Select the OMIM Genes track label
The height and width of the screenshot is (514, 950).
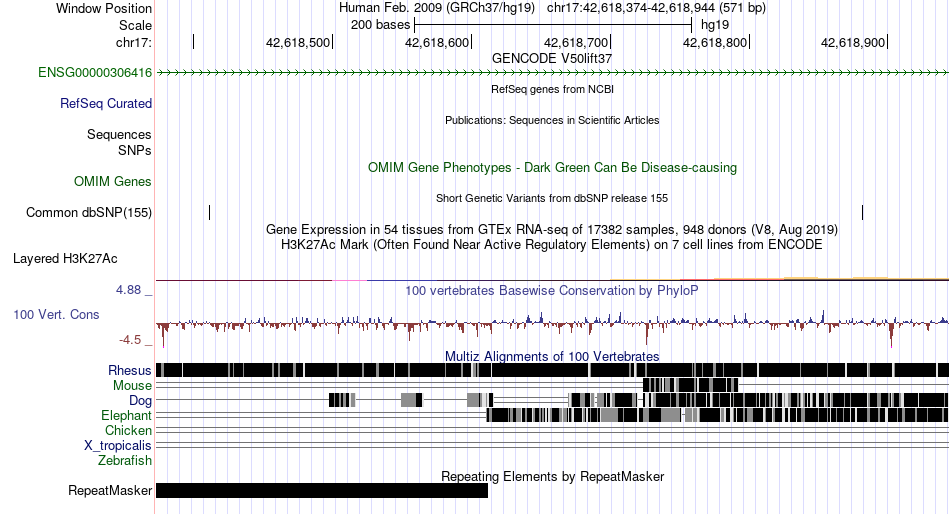tap(113, 181)
